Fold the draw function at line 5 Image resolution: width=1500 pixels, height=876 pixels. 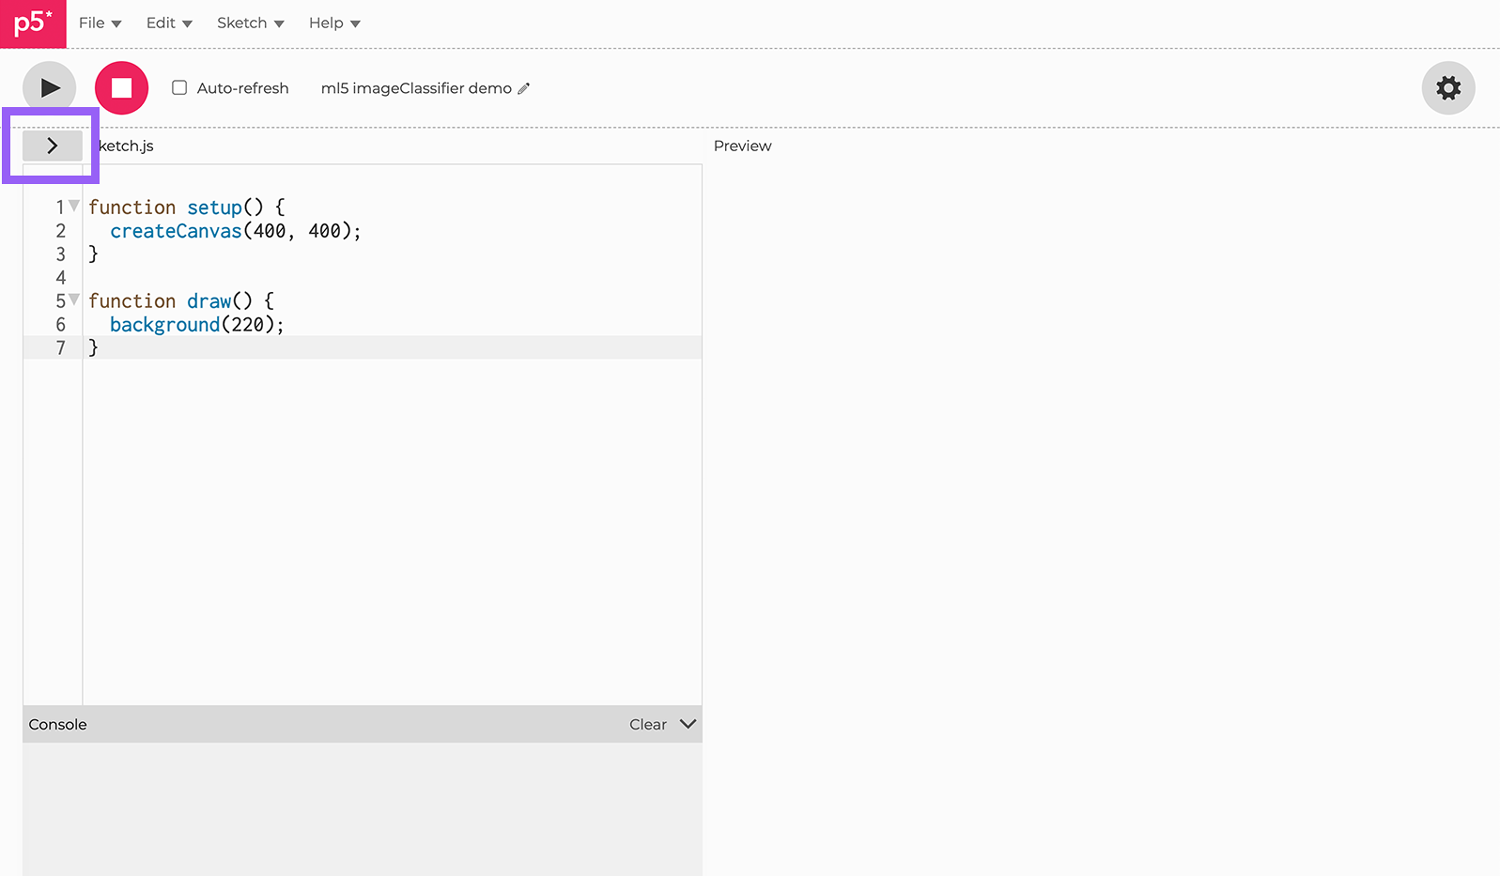(x=74, y=300)
